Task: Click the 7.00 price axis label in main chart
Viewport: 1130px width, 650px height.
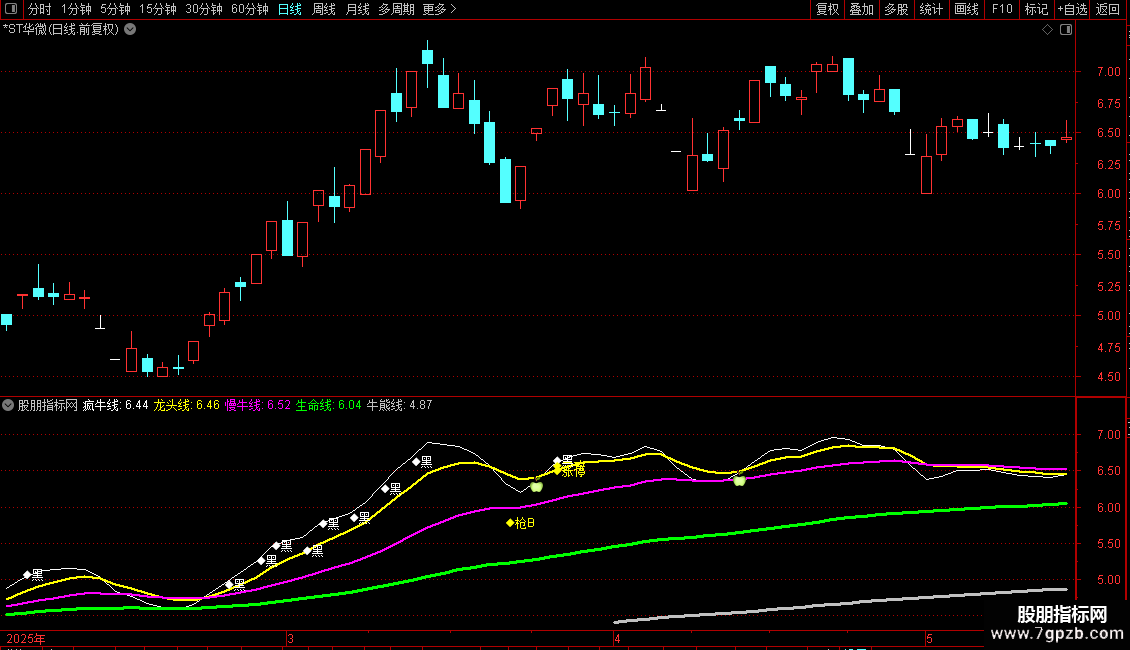Action: point(1108,71)
